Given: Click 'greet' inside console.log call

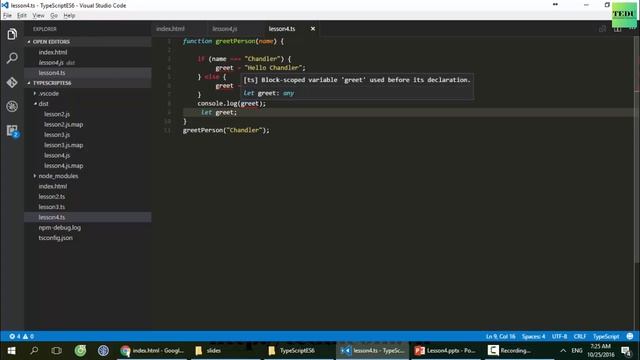Looking at the screenshot, I should (x=250, y=104).
